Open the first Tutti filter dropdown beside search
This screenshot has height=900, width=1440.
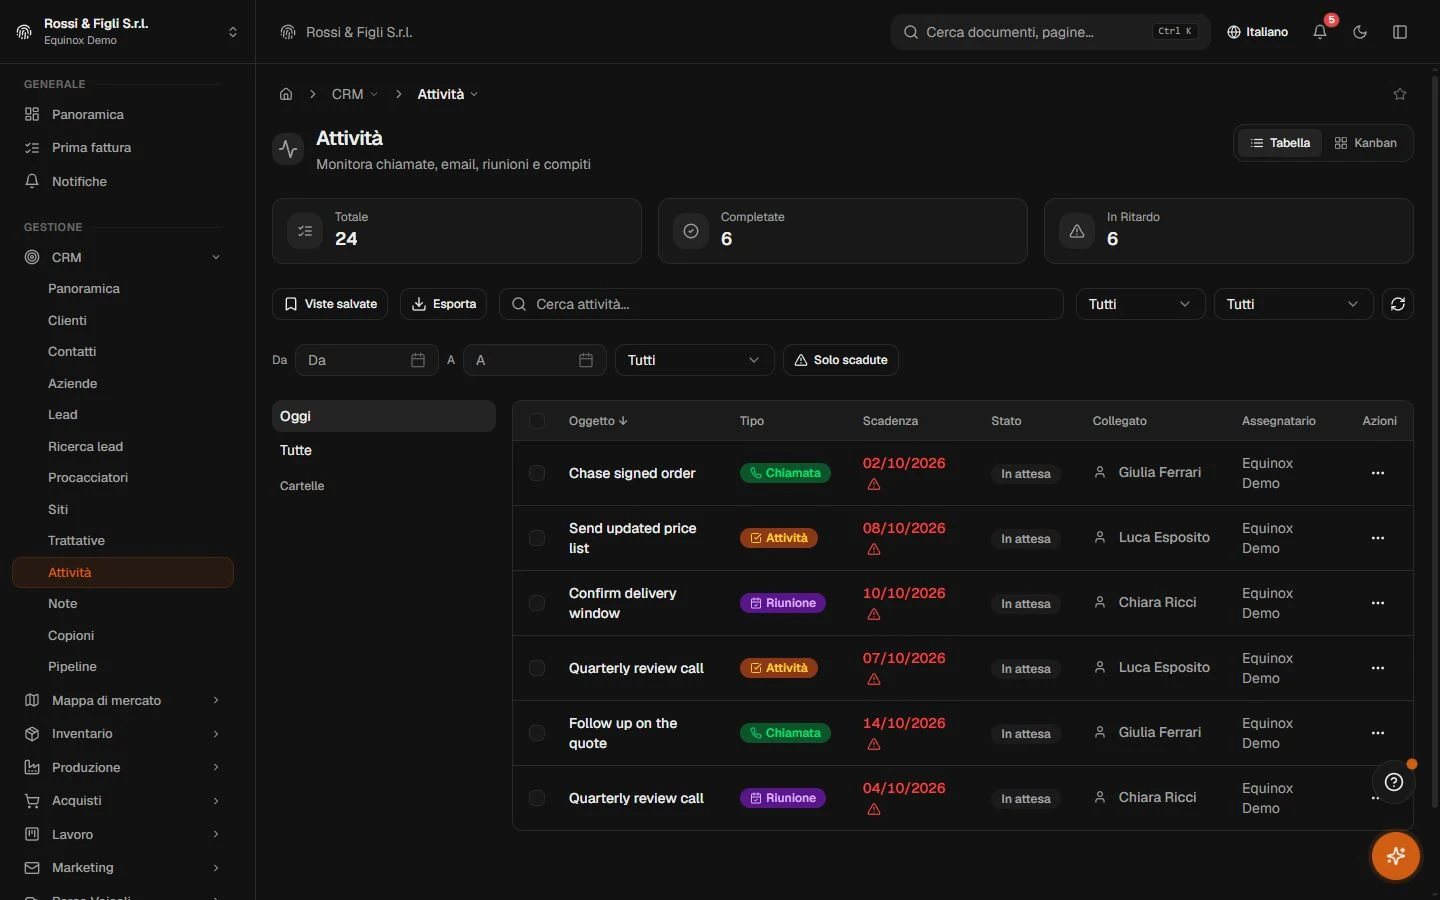(1140, 304)
